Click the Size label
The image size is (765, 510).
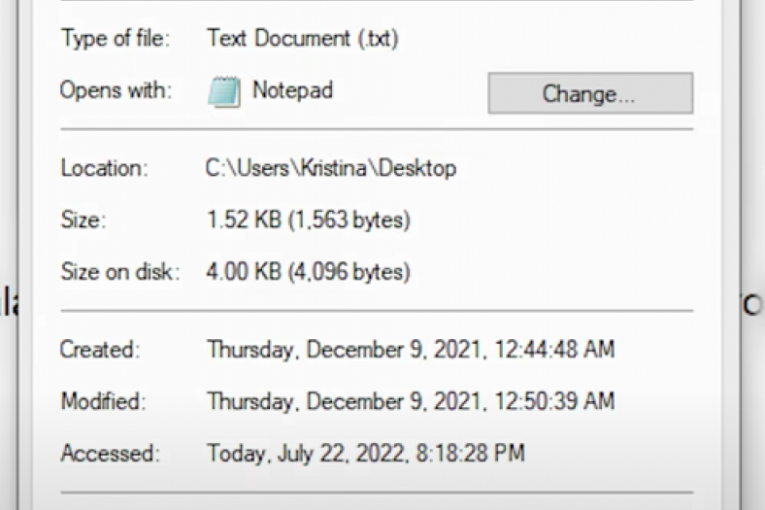[x=83, y=220]
